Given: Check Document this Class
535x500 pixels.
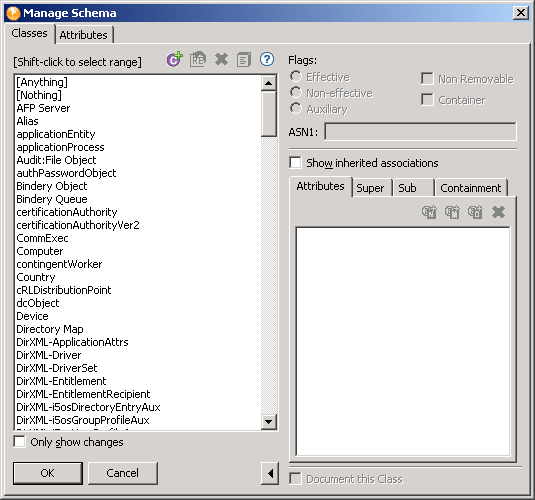Looking at the screenshot, I should click(x=295, y=478).
